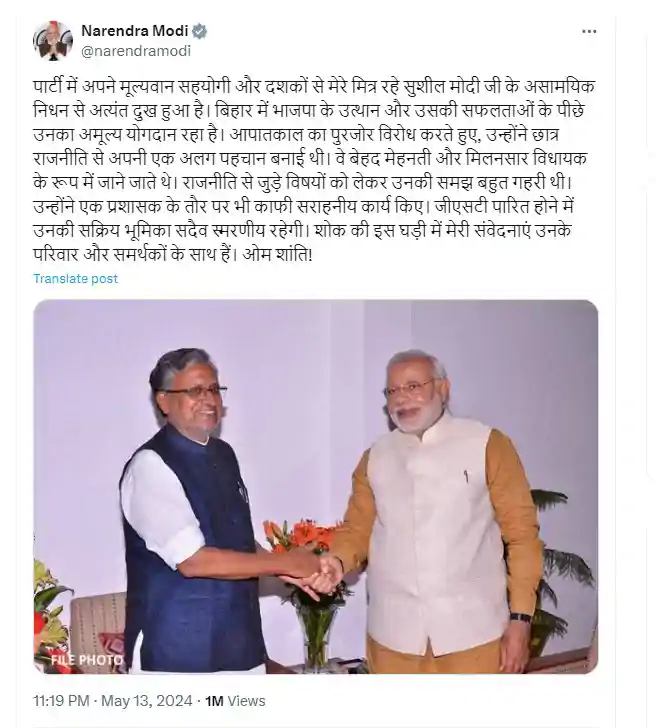
Task: View the 1M Views count
Action: 235,701
